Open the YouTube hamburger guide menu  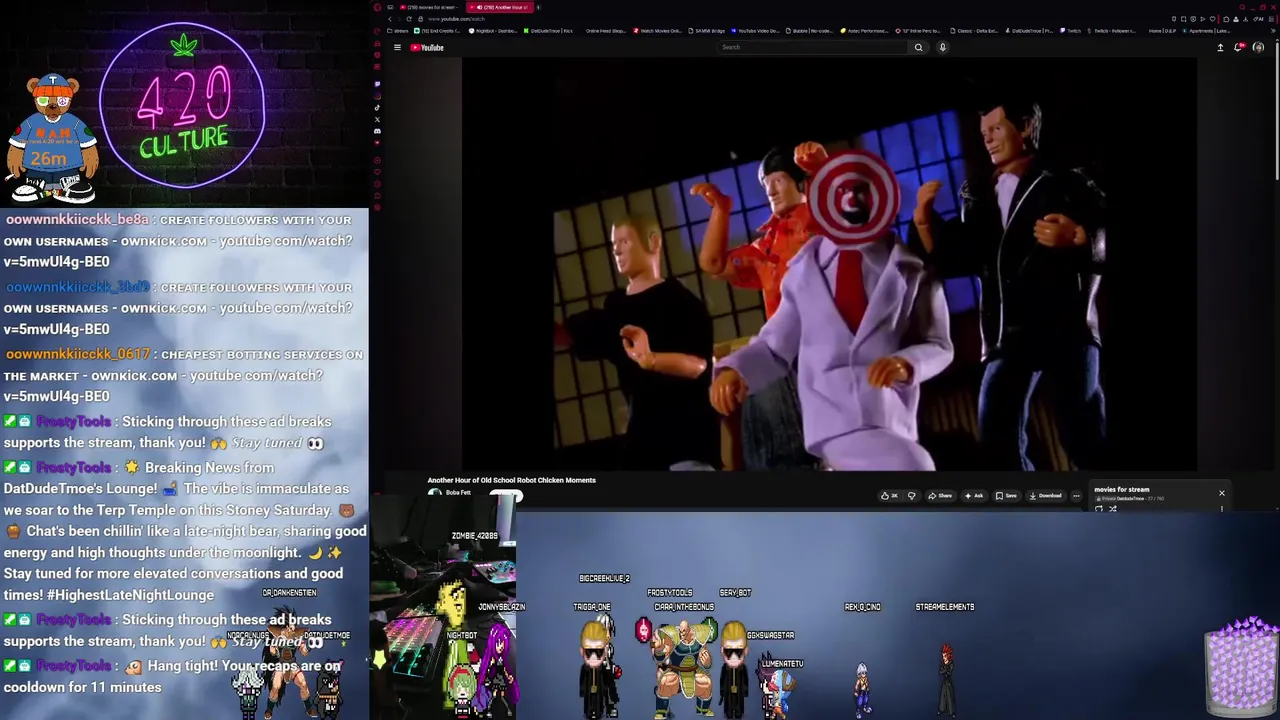(397, 47)
